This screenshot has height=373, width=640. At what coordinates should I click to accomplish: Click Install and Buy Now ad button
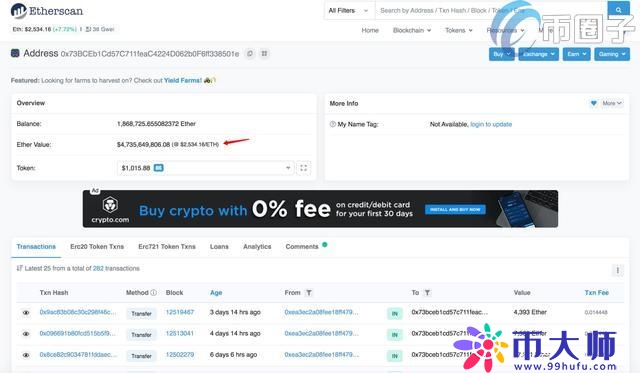(x=455, y=209)
